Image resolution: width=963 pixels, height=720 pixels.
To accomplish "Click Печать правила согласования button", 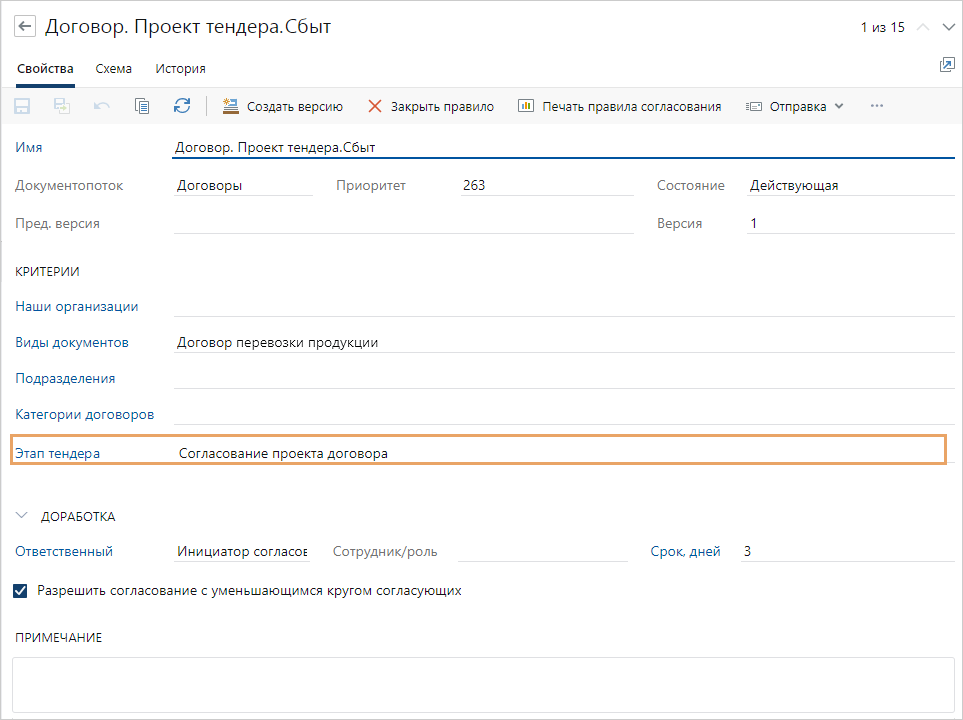I will tap(619, 106).
